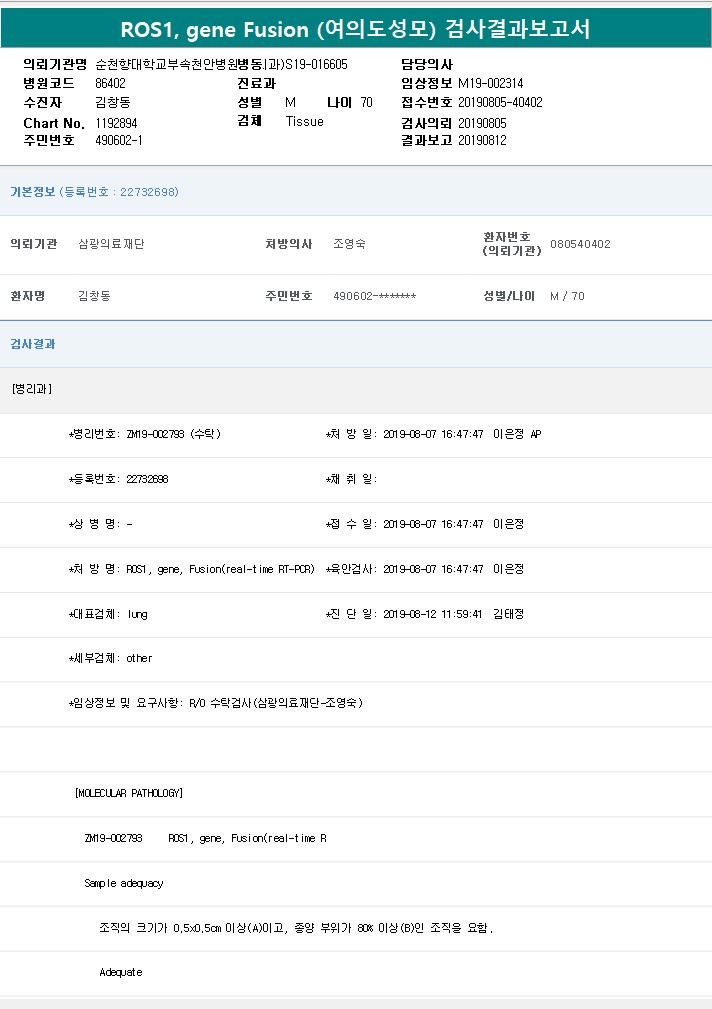Click the report title header banner
Image resolution: width=712 pixels, height=1009 pixels.
tap(355, 28)
